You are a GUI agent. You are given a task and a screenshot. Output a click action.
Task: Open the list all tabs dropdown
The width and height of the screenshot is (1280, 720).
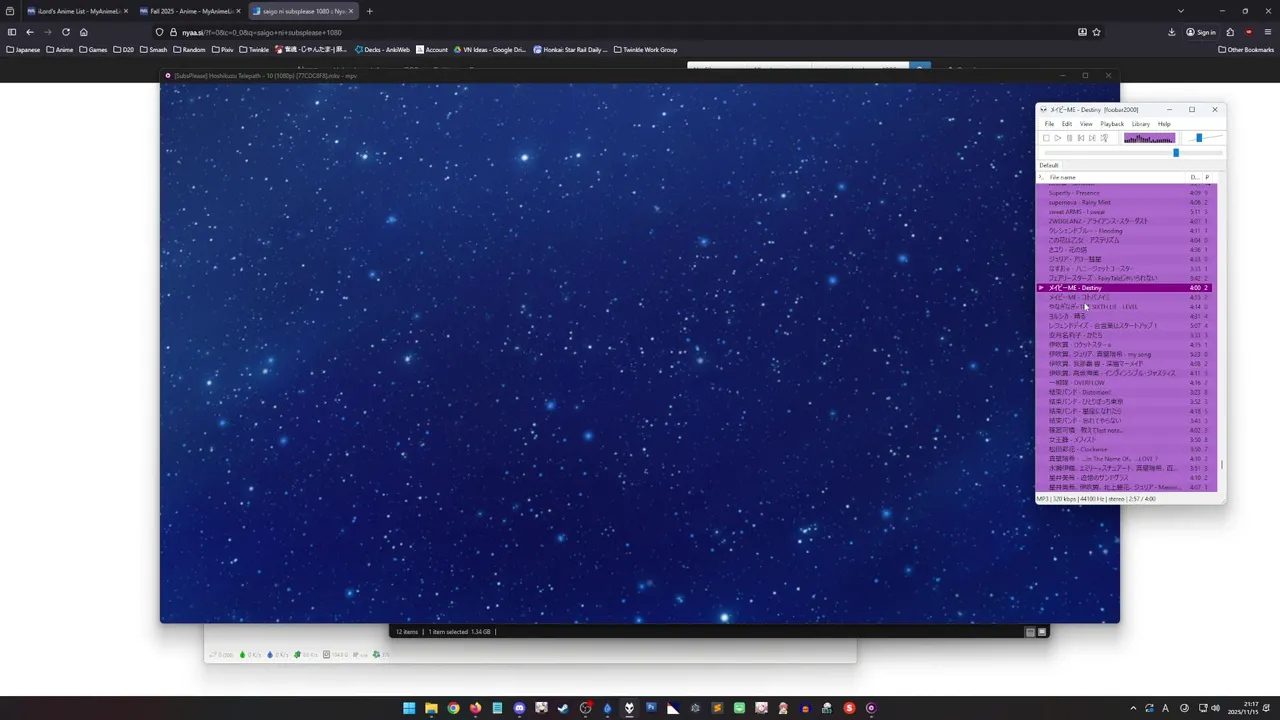pos(1181,11)
